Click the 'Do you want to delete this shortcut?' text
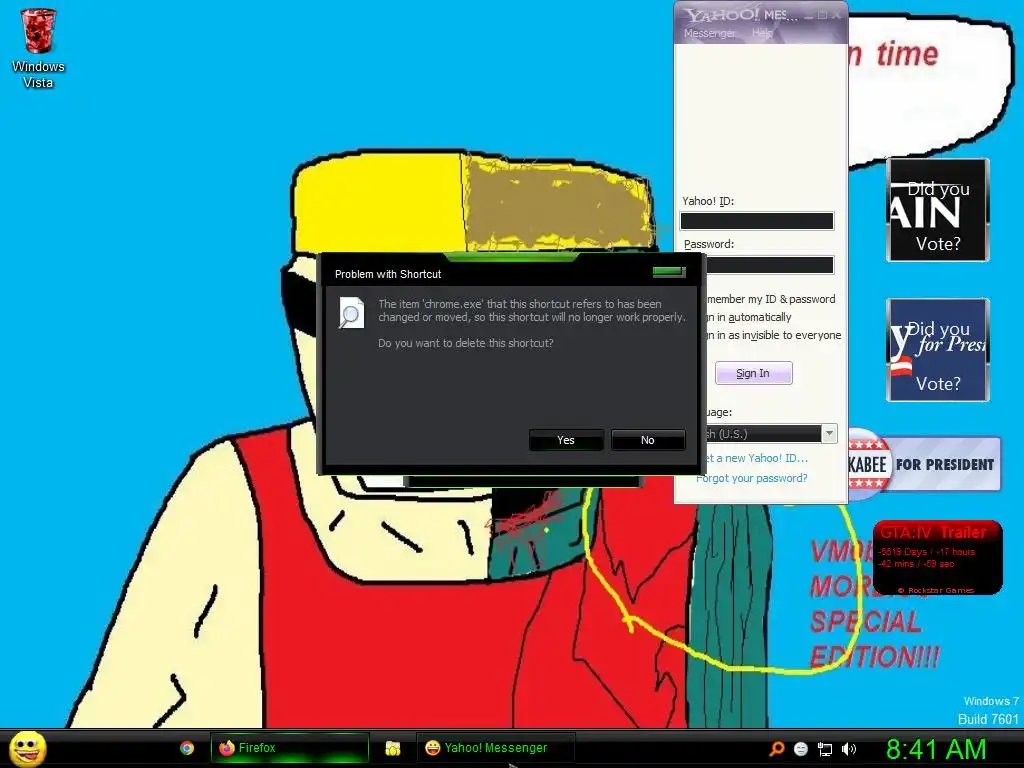 [466, 343]
